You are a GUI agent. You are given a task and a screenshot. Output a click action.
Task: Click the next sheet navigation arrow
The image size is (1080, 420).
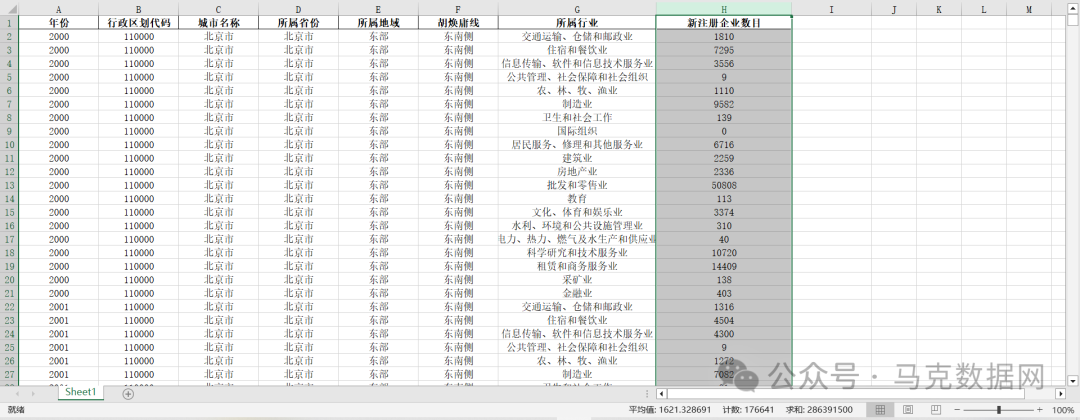33,393
